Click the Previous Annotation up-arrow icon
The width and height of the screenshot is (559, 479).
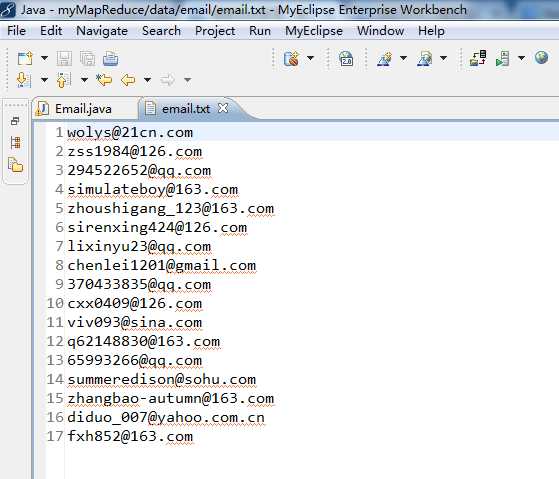[63, 80]
